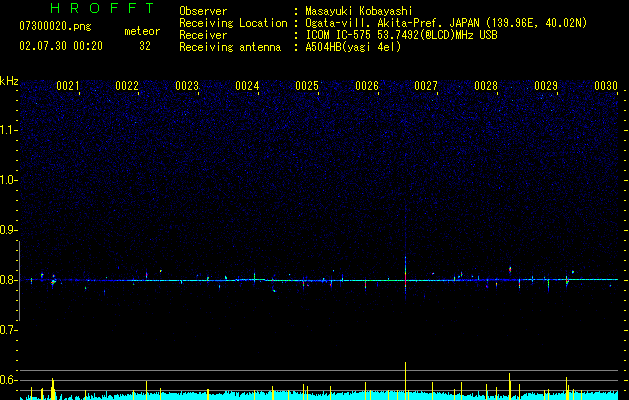Click the 0.8 frequency axis label

tap(8, 280)
